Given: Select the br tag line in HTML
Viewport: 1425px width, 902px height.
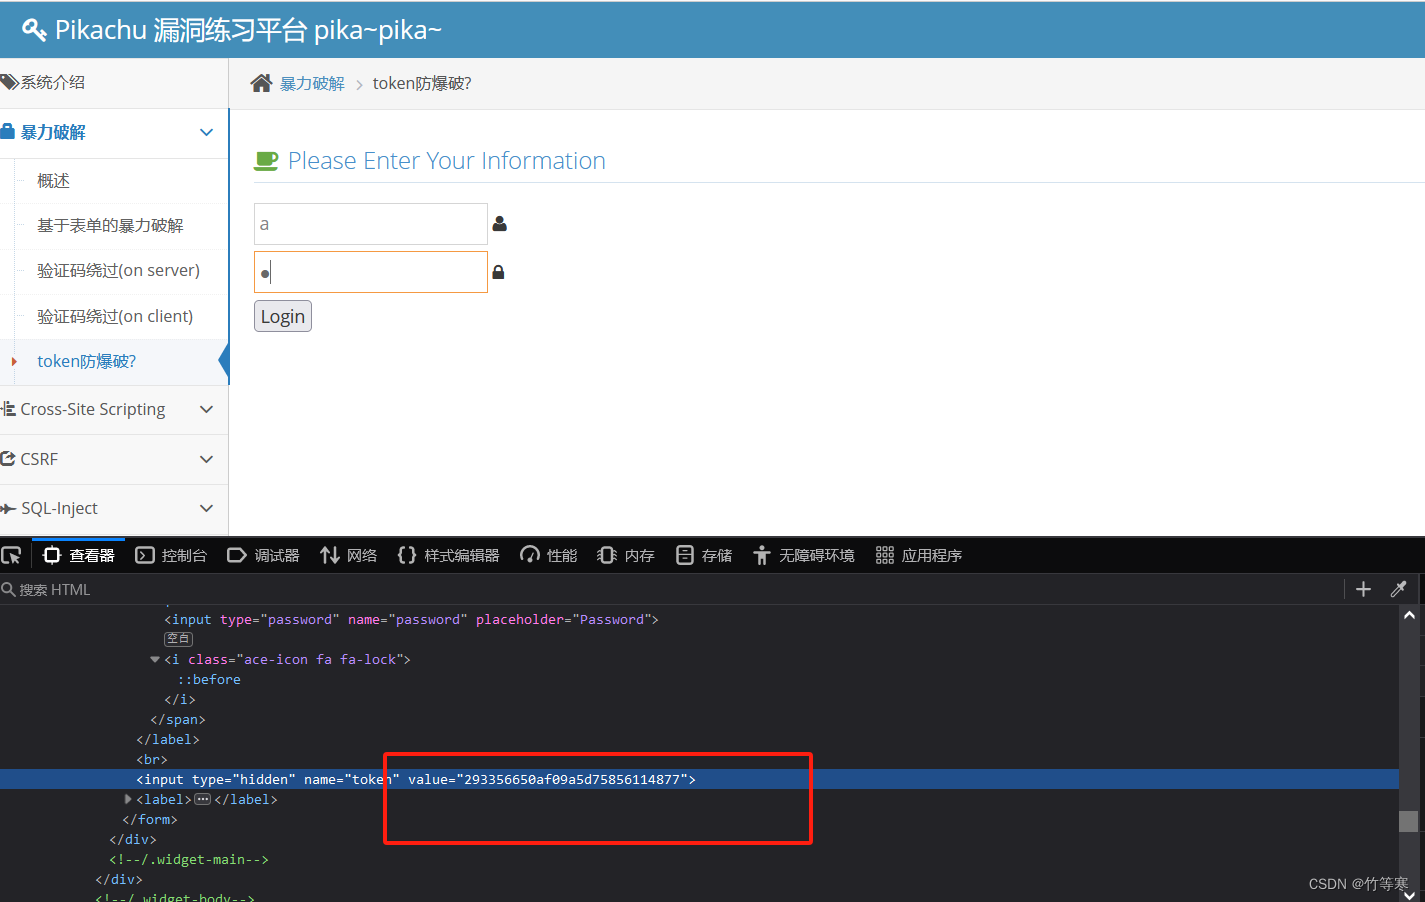Looking at the screenshot, I should [x=152, y=759].
